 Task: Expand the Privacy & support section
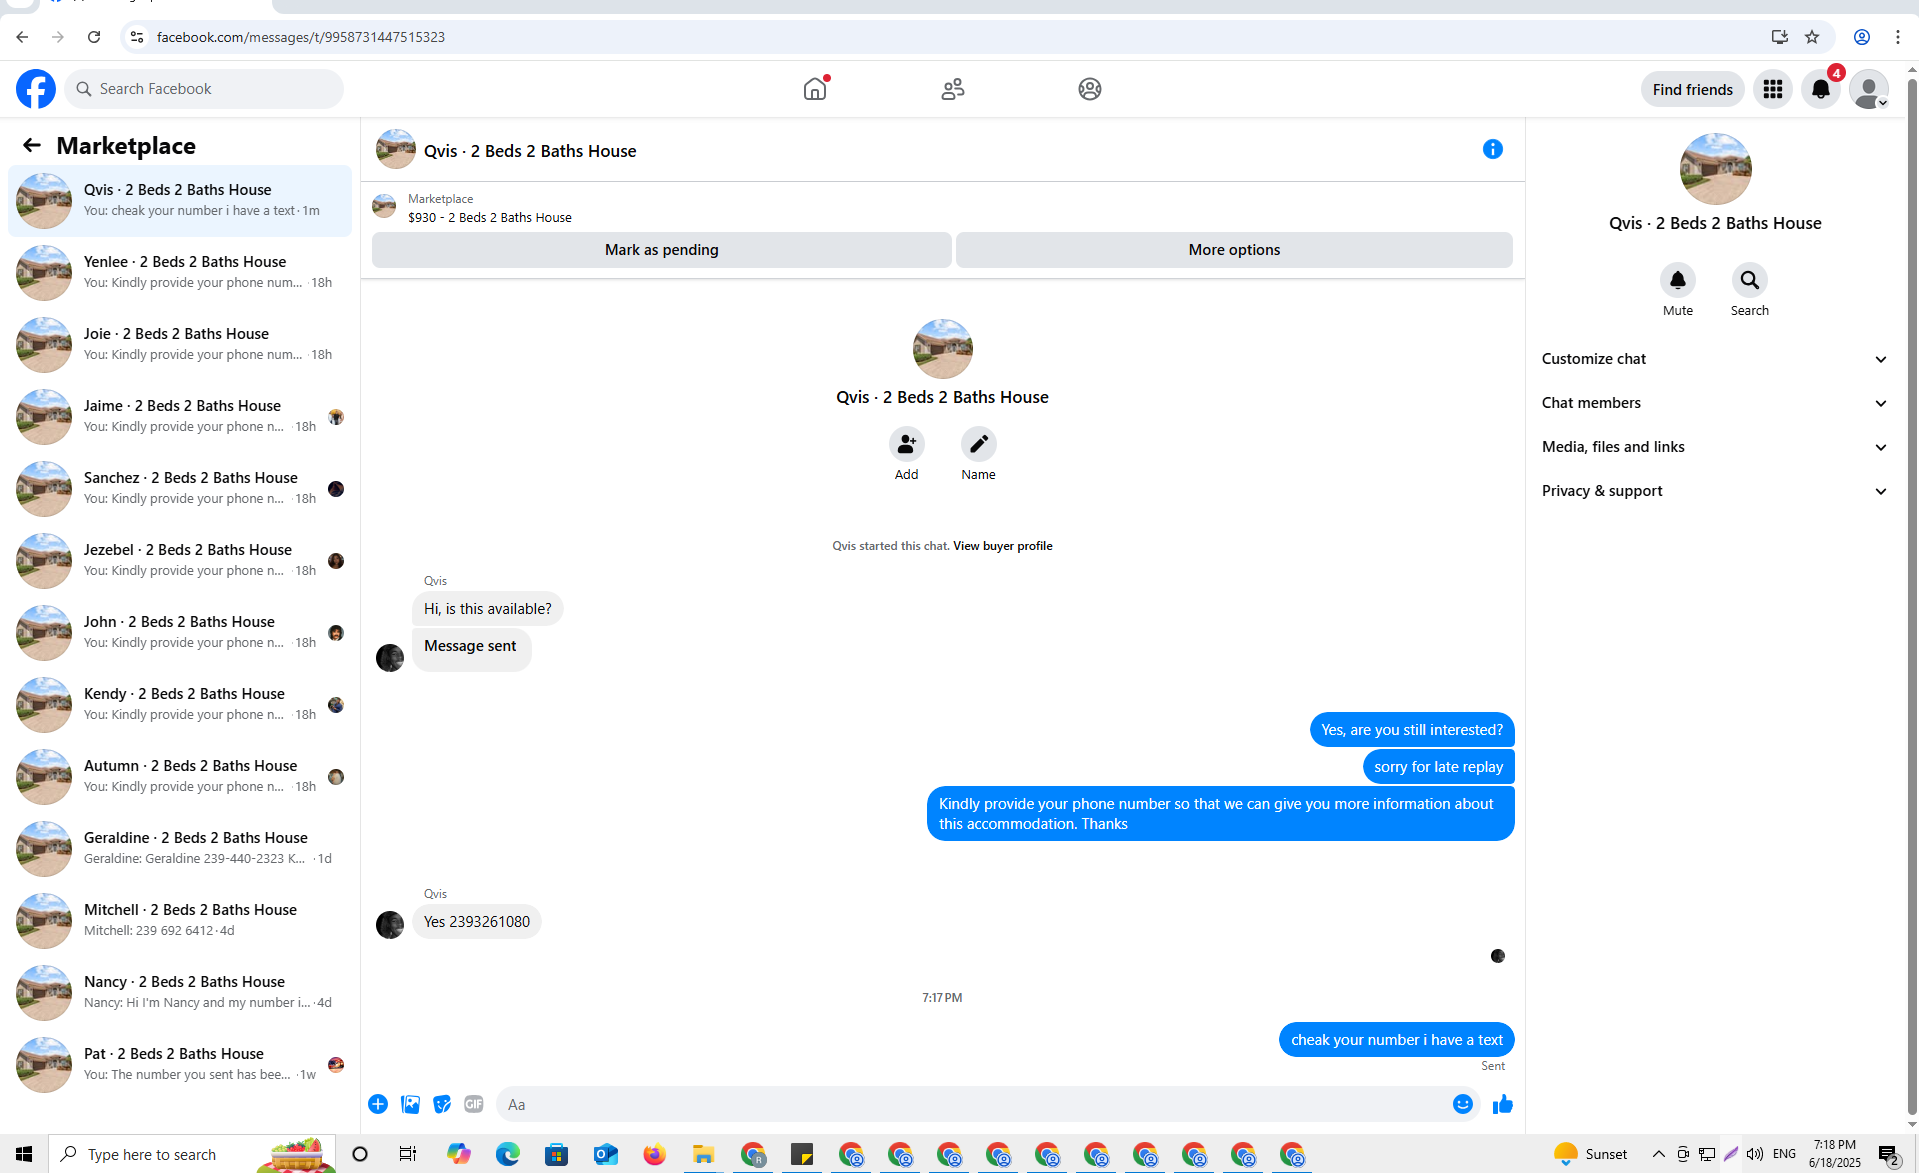(1715, 491)
